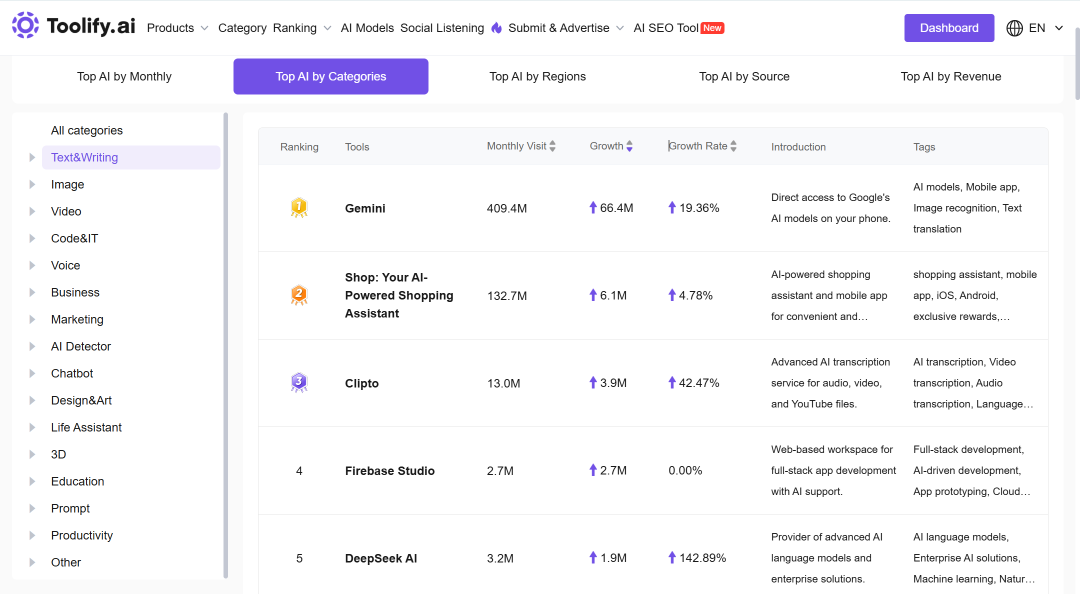Expand the Other category arrow
The width and height of the screenshot is (1080, 594).
[32, 562]
